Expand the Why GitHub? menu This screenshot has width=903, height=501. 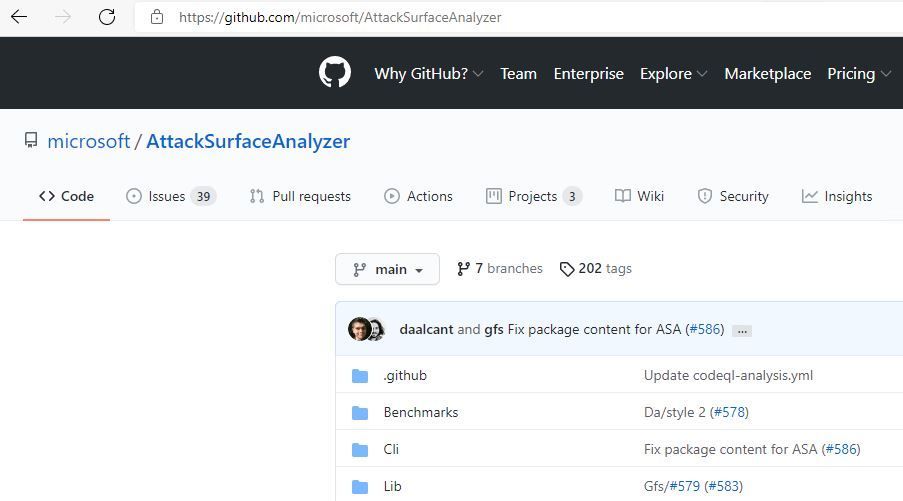point(428,74)
